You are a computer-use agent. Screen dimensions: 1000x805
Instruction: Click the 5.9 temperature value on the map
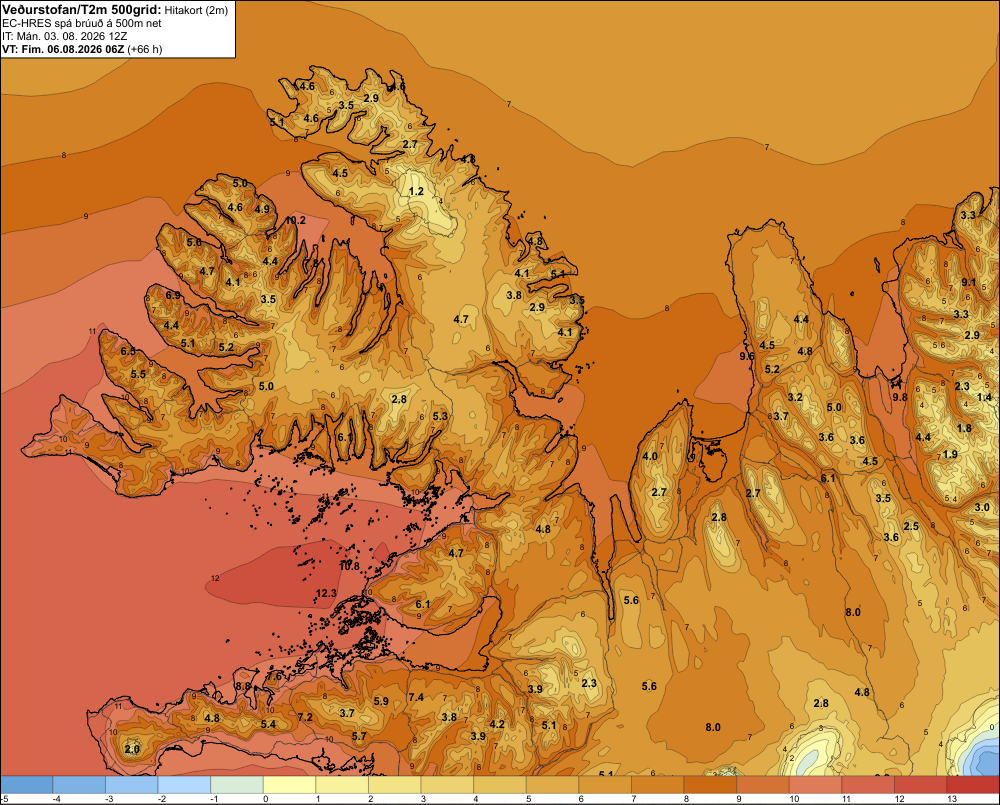pos(381,701)
